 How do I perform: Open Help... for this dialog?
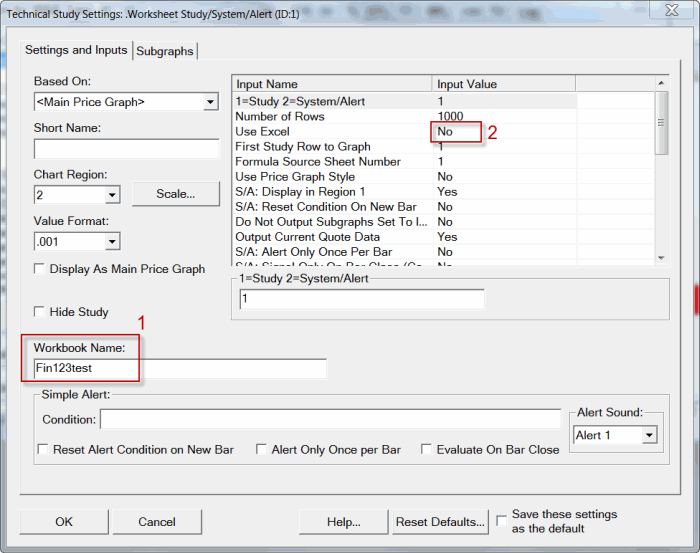pyautogui.click(x=343, y=522)
